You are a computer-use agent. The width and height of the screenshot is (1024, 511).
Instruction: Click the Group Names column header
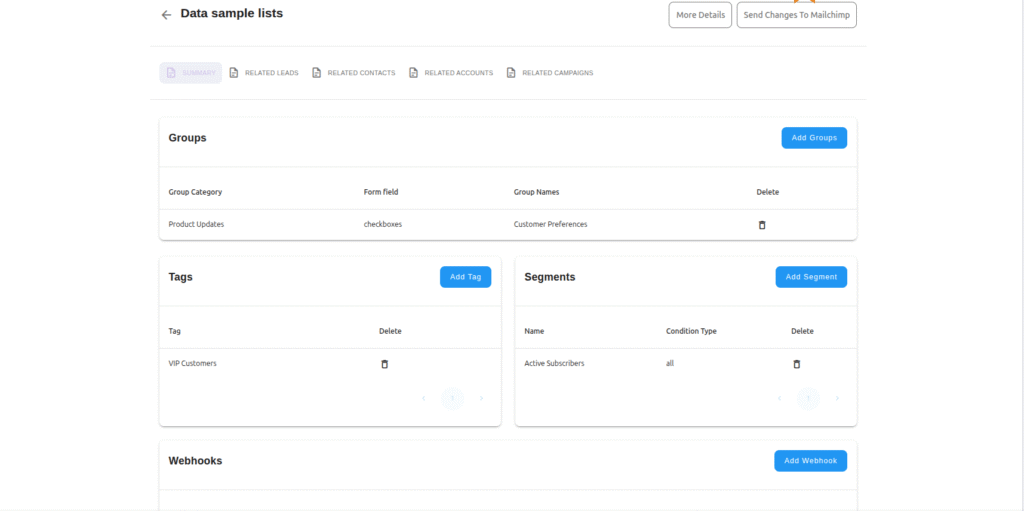coord(536,192)
